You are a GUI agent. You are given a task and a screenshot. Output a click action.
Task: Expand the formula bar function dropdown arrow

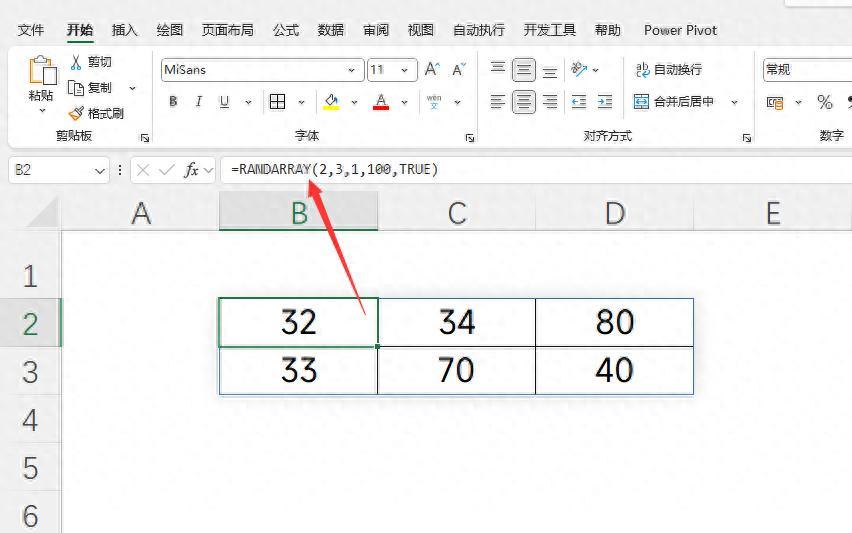tap(209, 171)
